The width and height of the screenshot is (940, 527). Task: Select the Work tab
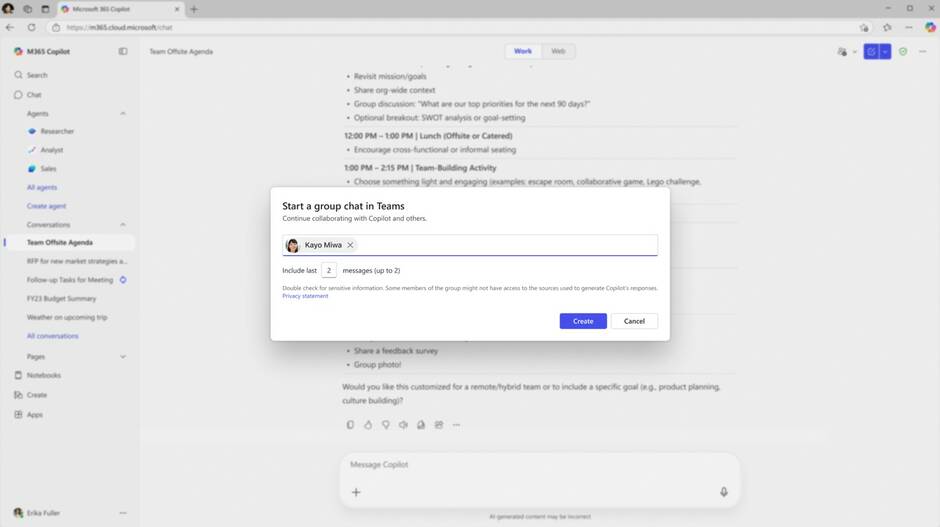523,51
